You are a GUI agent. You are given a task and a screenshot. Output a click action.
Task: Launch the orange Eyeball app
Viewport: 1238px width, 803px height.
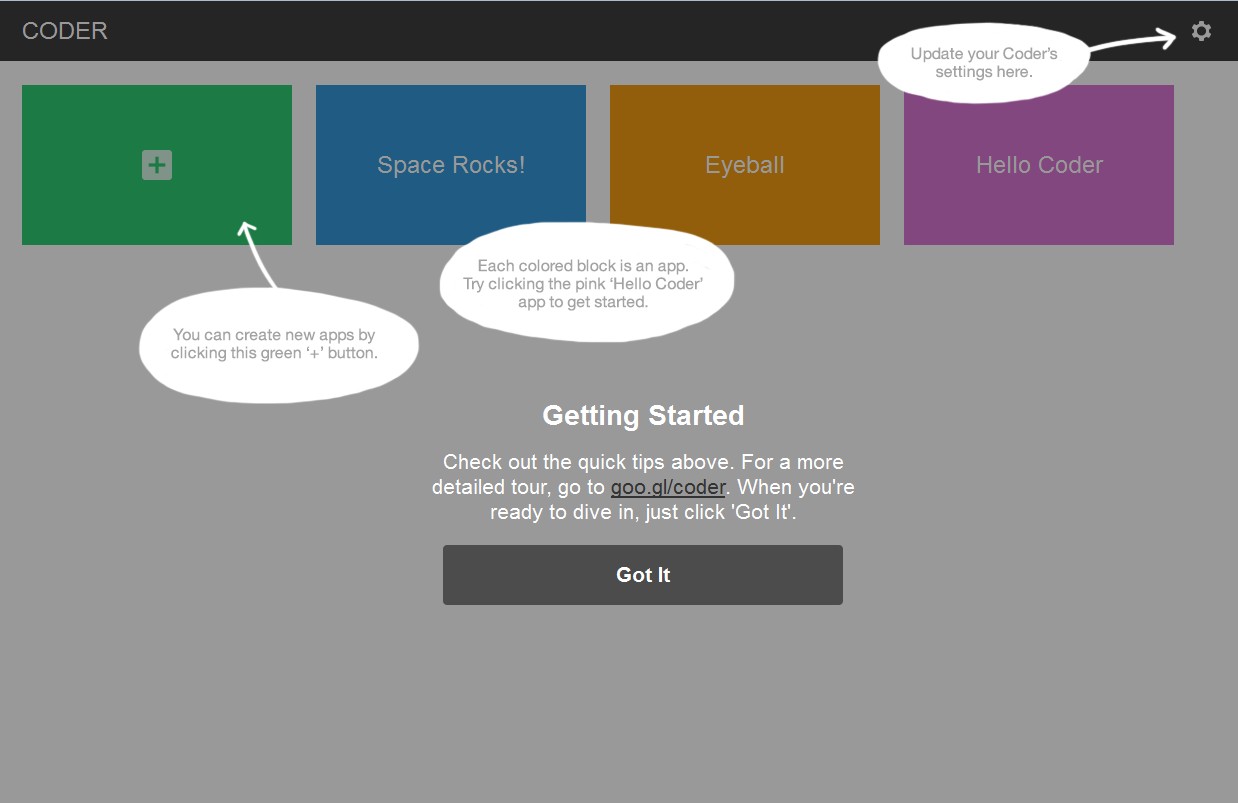(x=745, y=165)
